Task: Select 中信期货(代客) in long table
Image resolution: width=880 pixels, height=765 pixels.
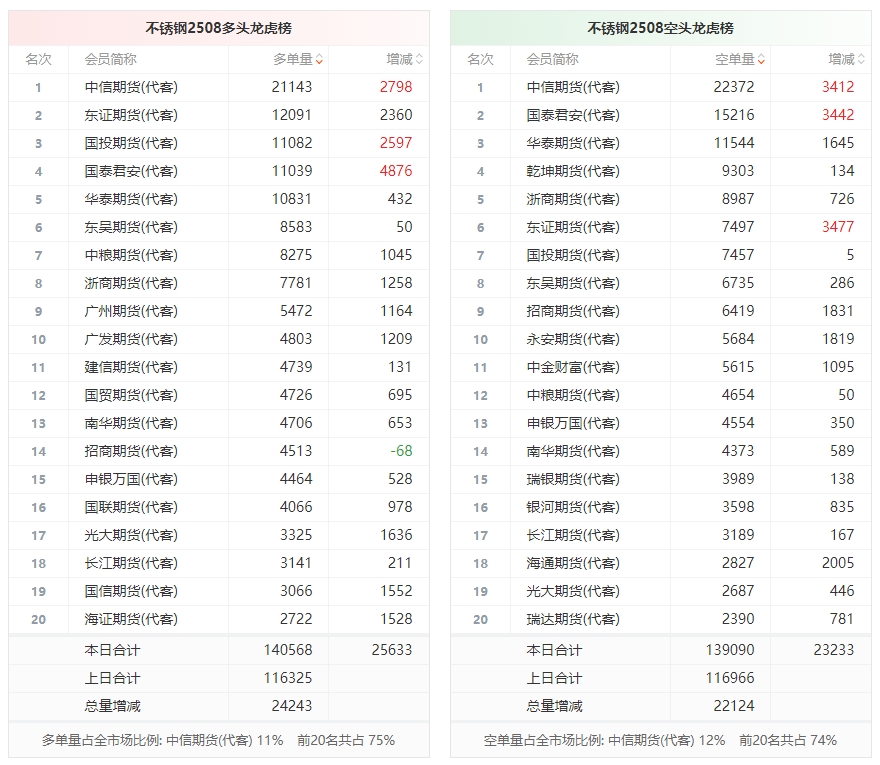Action: [131, 87]
